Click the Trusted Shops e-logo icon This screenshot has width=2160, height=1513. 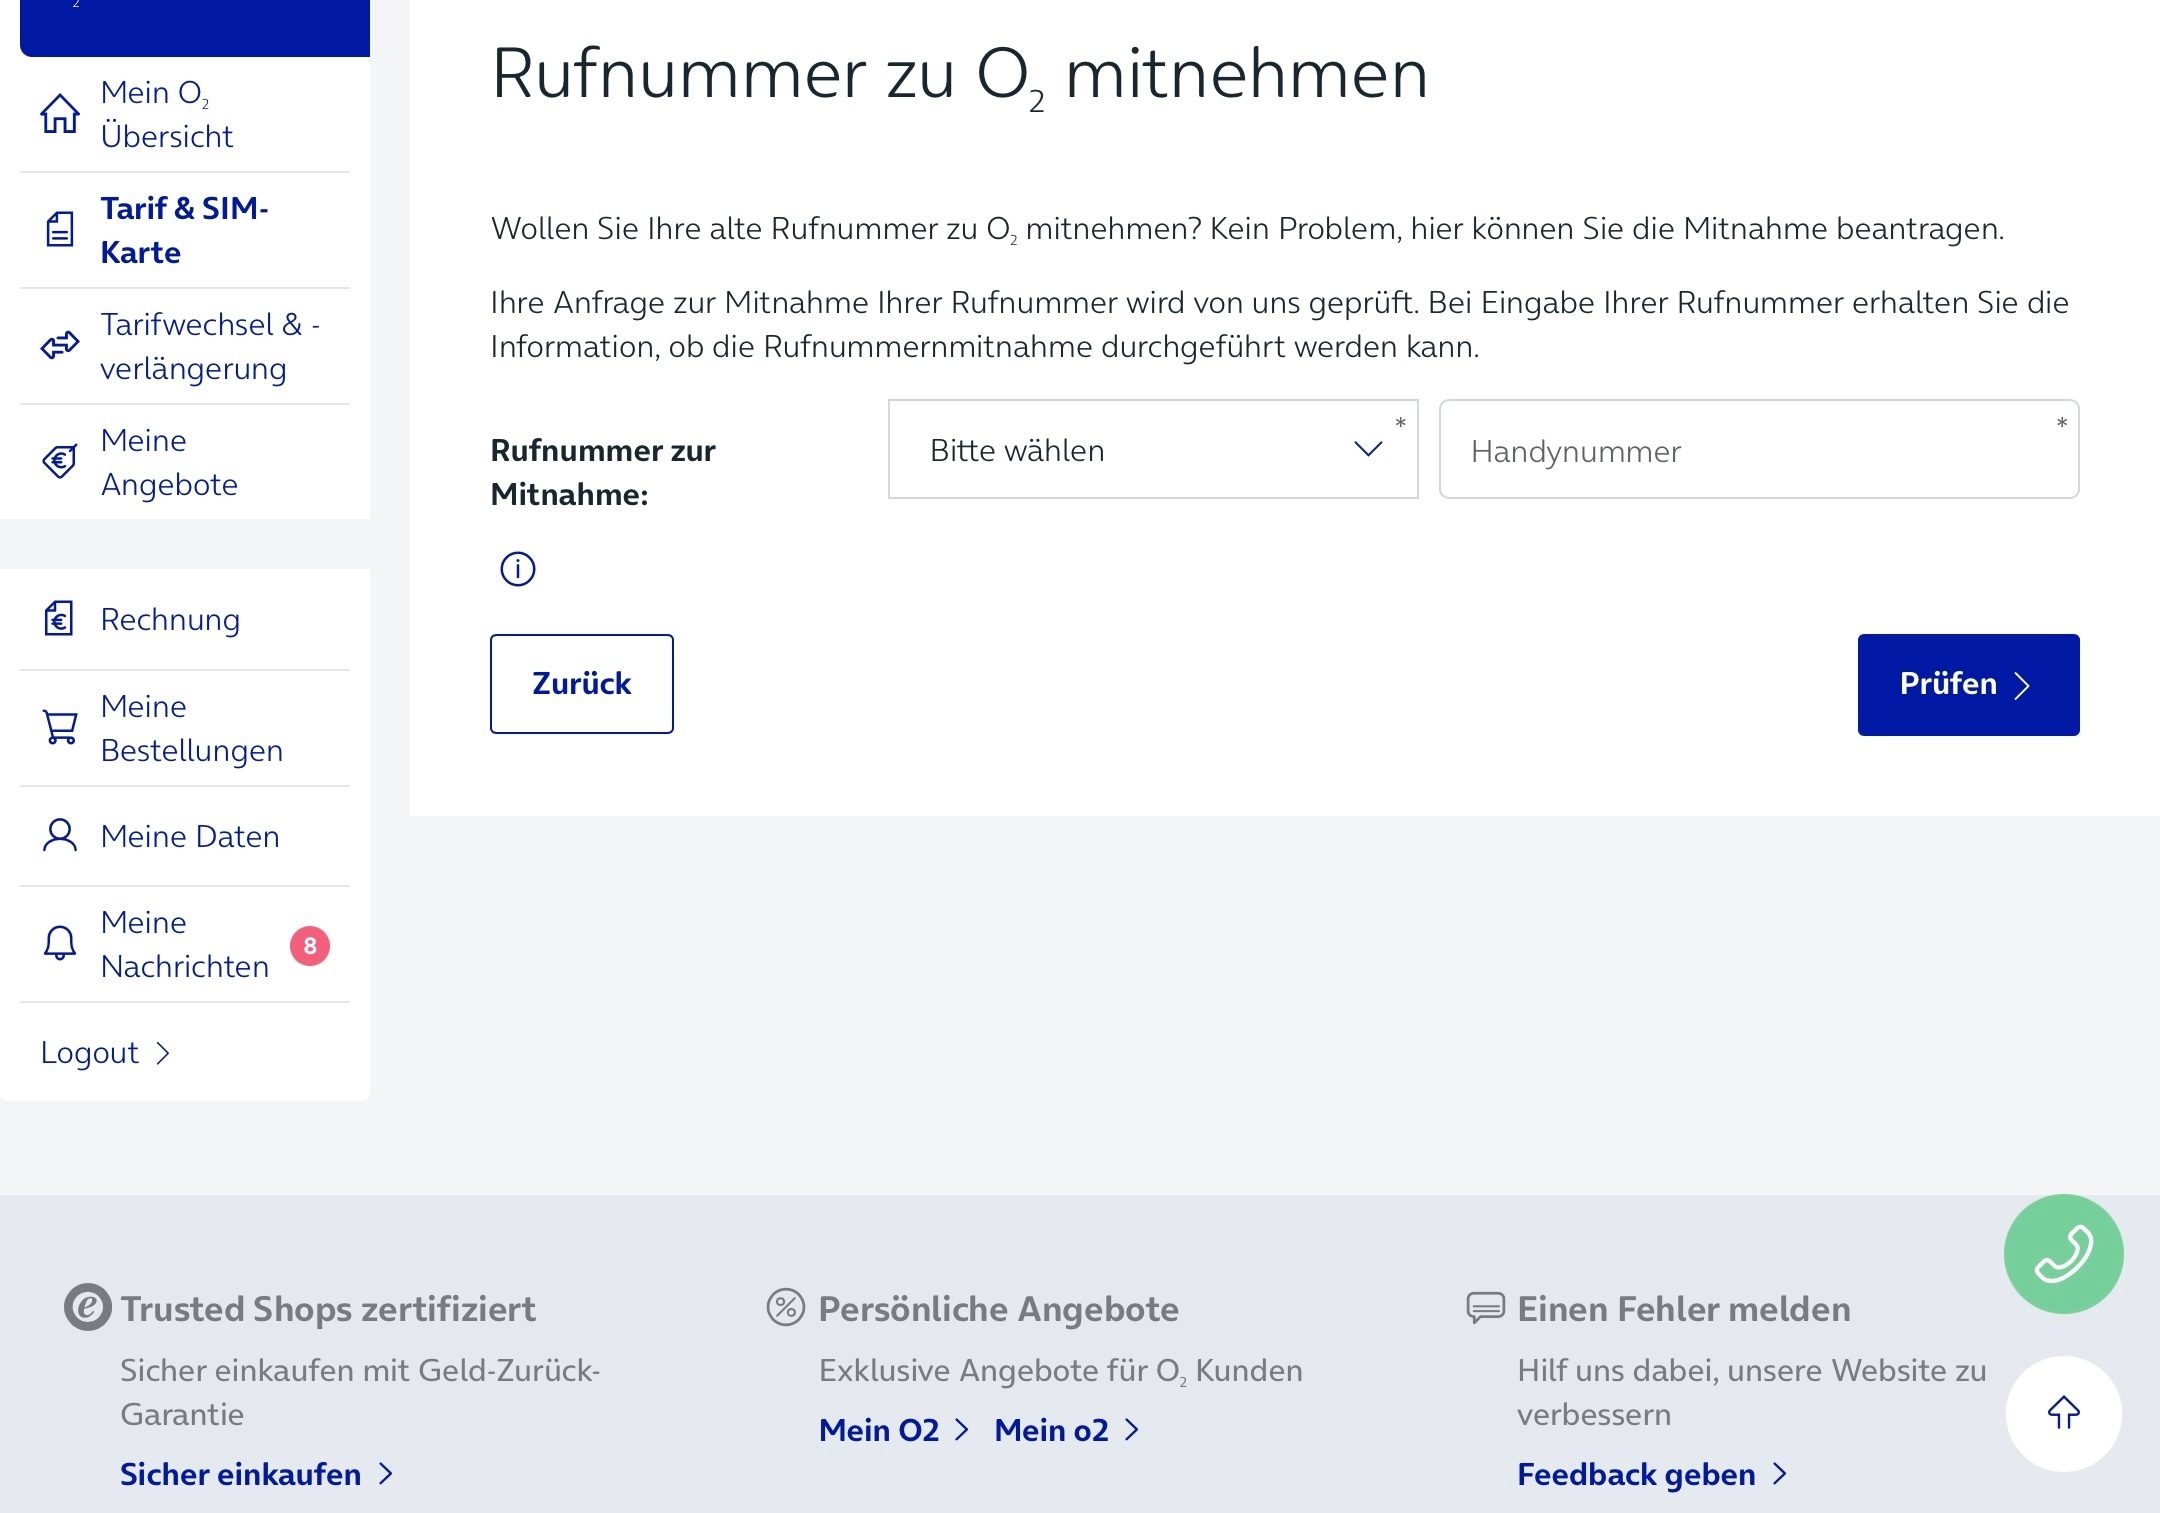(x=88, y=1307)
